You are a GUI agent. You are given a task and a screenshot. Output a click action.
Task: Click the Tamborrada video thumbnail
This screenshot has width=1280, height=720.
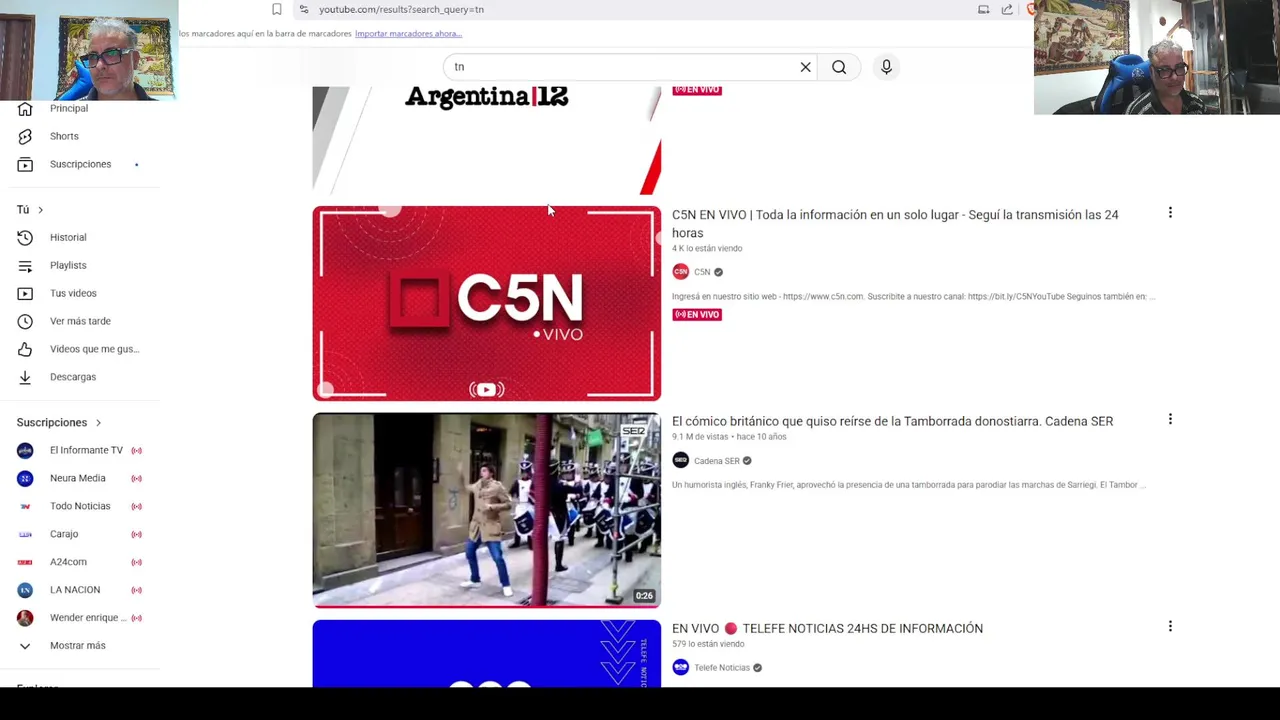[x=486, y=510]
